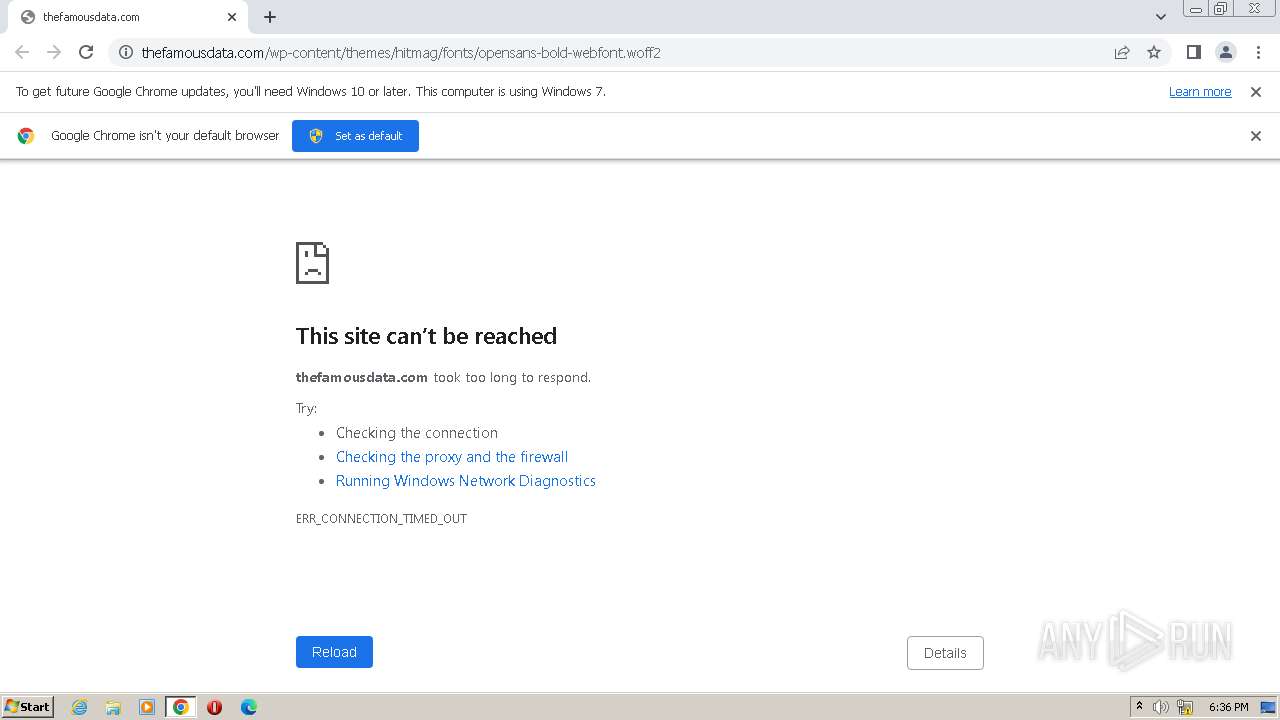
Task: Click the blue Reload button
Action: pyautogui.click(x=334, y=652)
